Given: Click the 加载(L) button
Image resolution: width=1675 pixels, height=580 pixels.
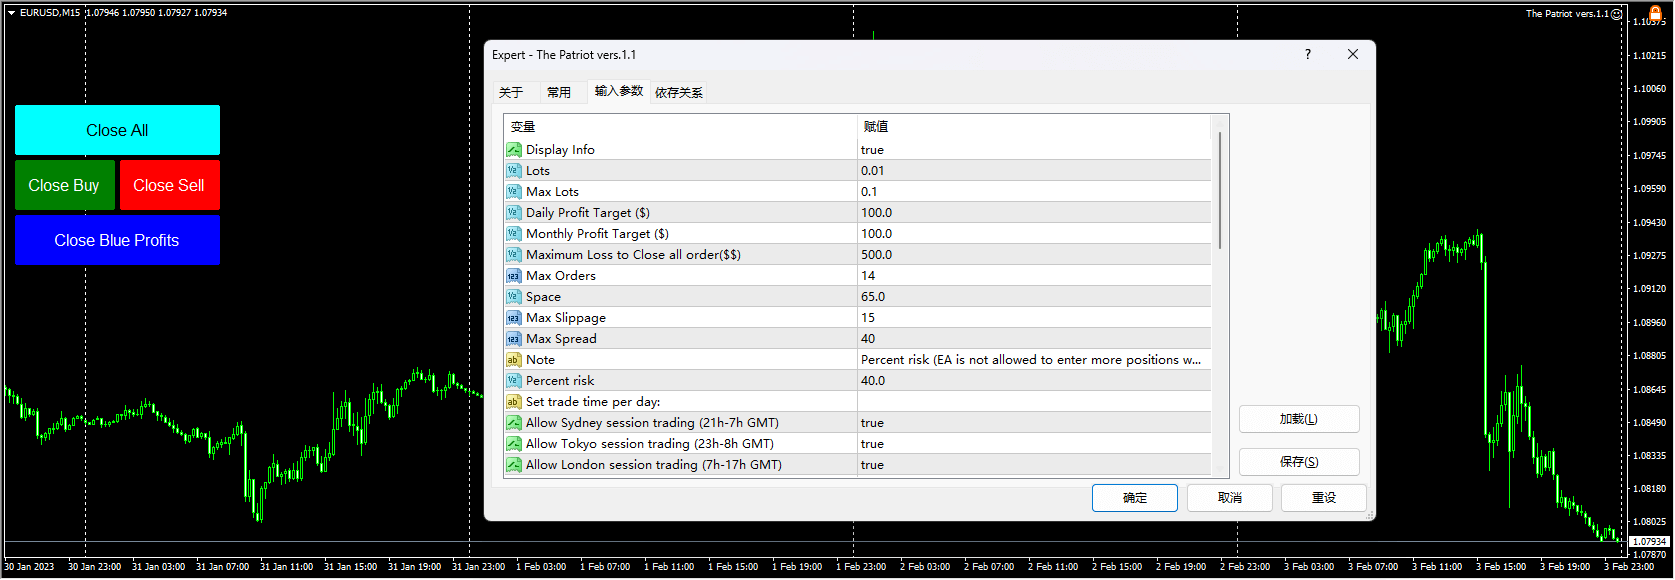Looking at the screenshot, I should click(x=1298, y=419).
